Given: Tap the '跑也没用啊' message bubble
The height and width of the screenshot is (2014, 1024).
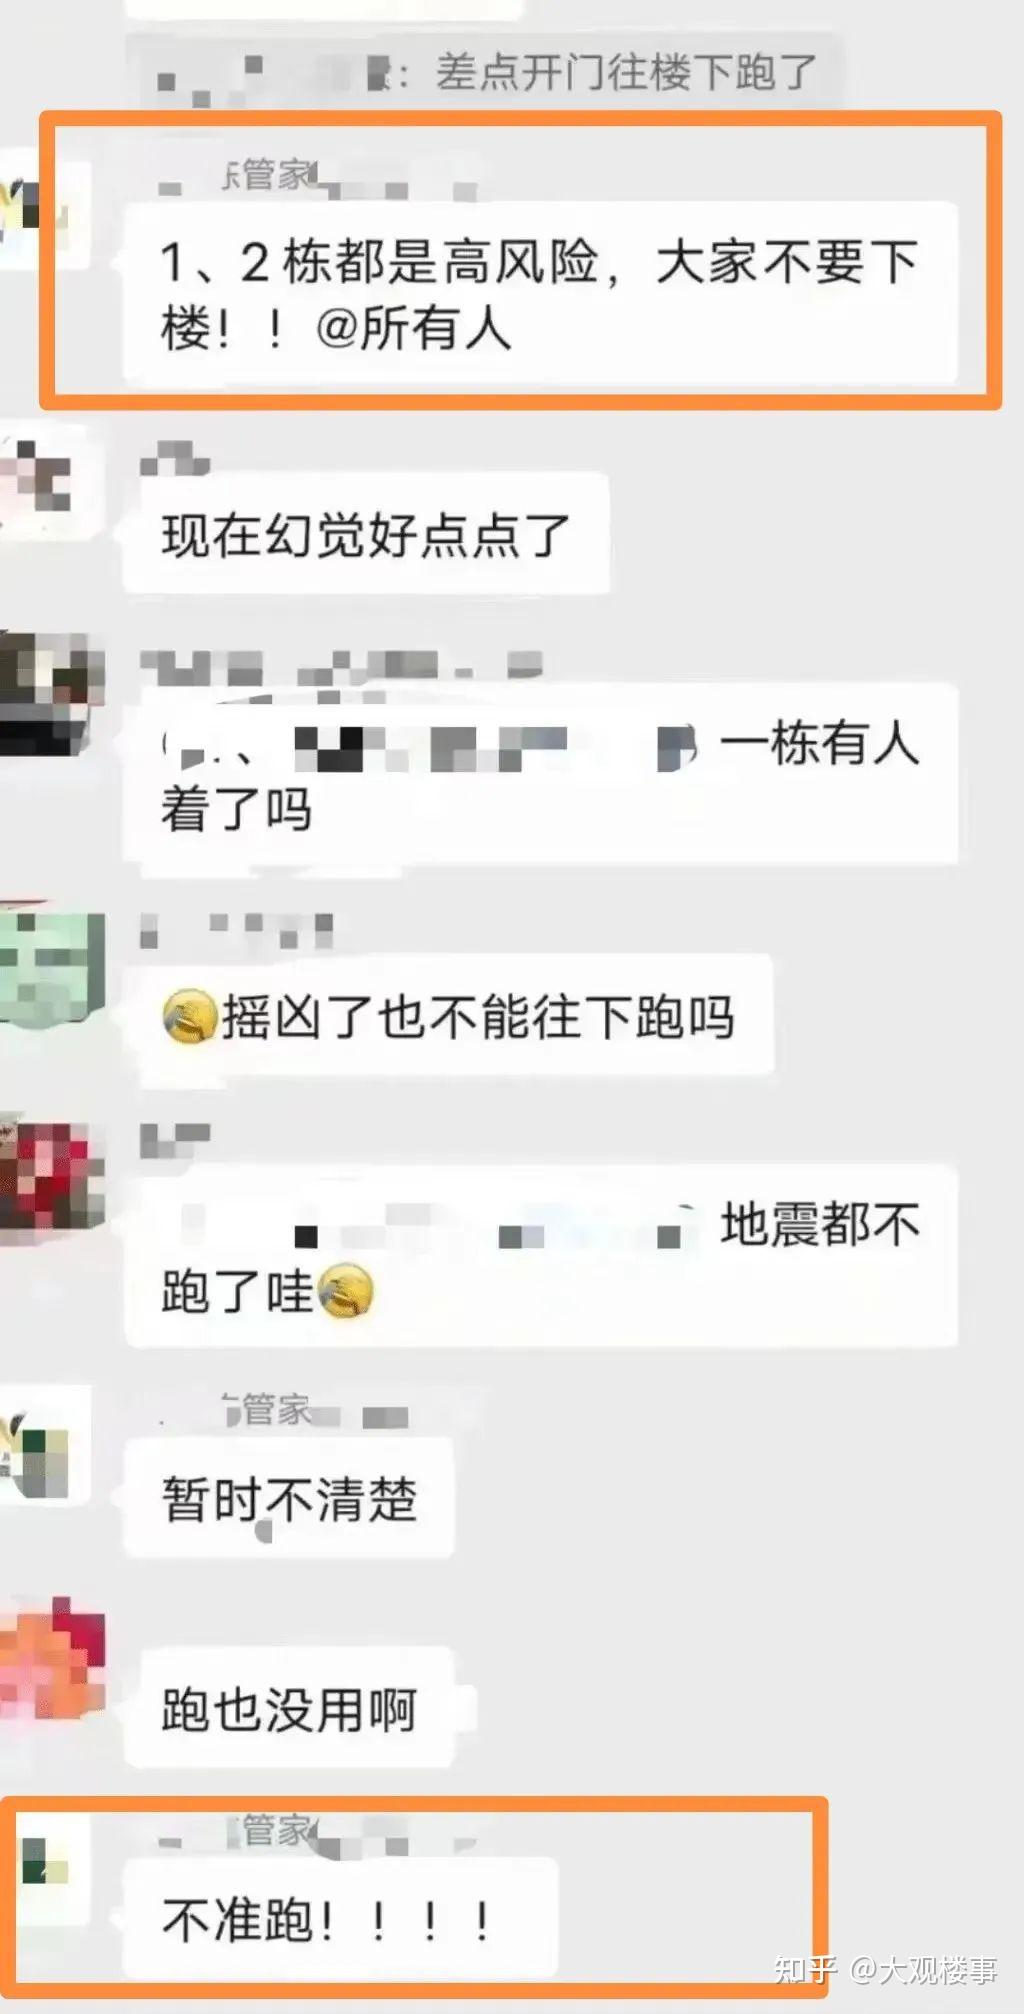Looking at the screenshot, I should [289, 1709].
